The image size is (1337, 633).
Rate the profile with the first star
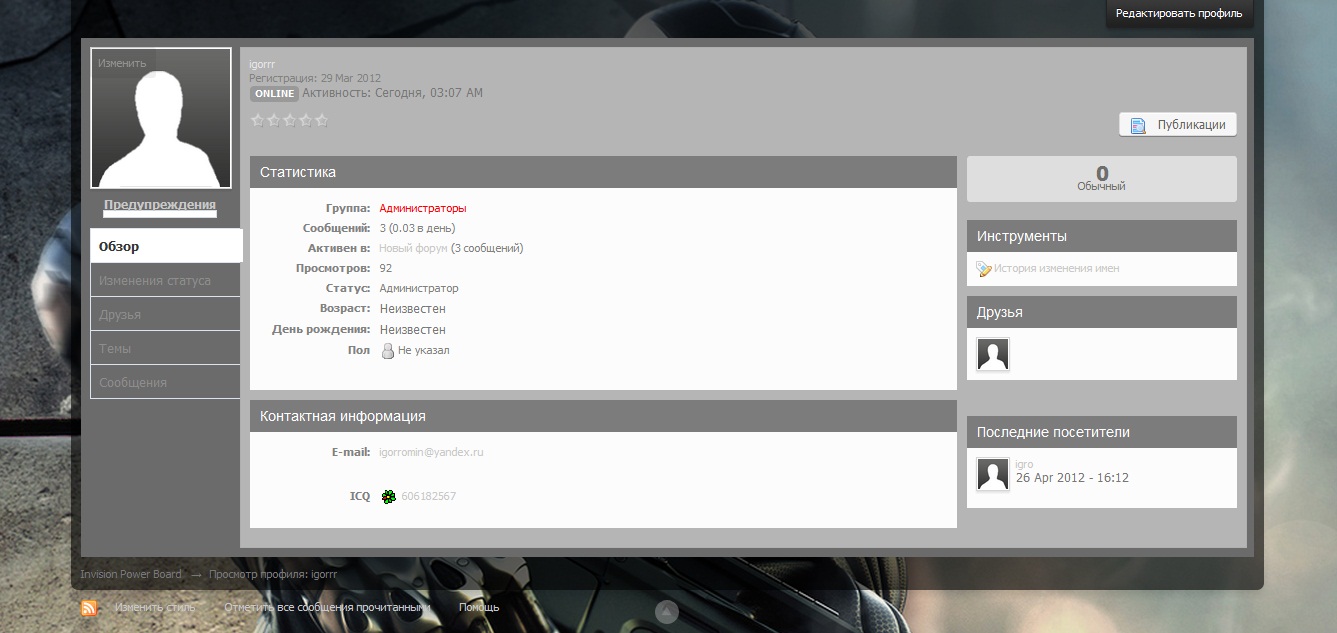258,120
